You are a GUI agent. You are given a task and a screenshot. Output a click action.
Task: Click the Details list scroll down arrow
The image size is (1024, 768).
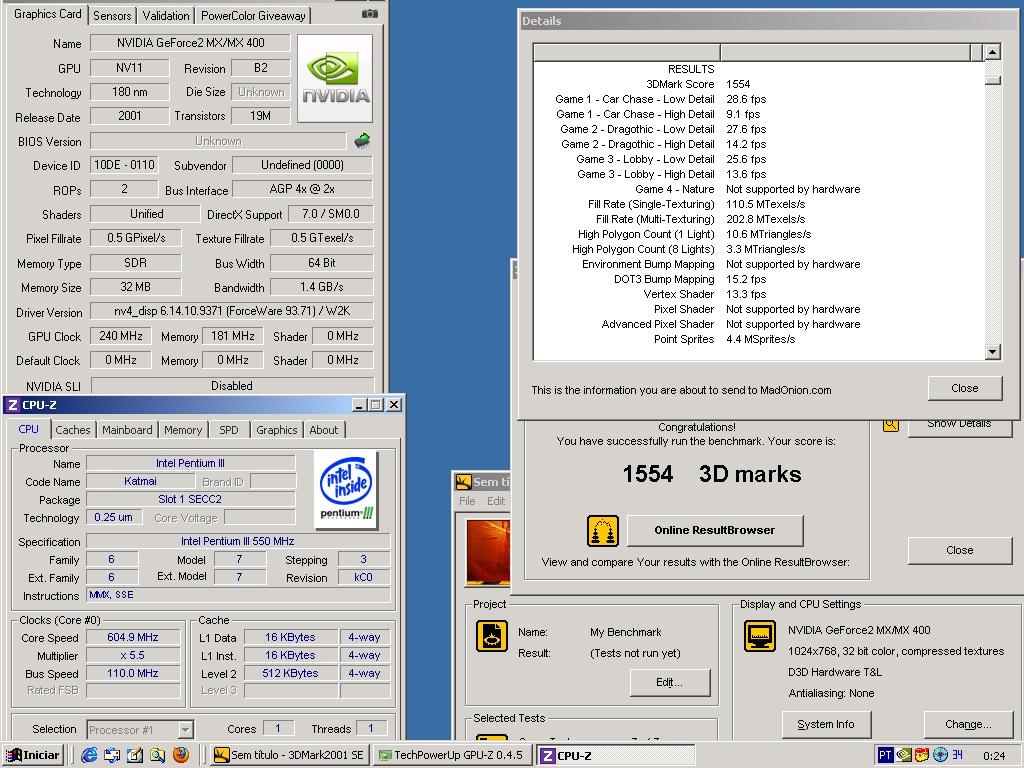(993, 352)
